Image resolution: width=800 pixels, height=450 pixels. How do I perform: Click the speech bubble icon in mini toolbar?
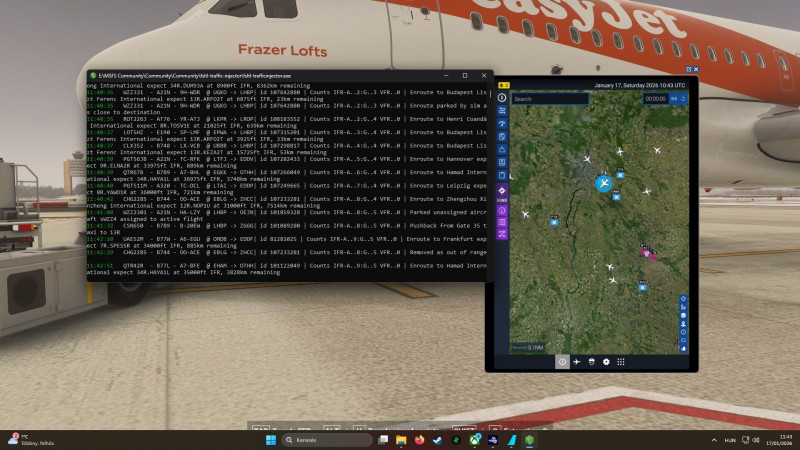pos(683,340)
